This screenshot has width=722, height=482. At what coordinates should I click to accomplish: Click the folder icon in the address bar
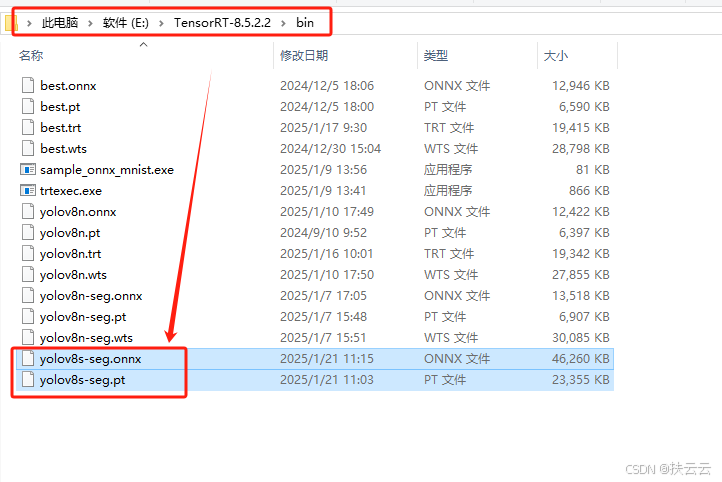coord(11,23)
